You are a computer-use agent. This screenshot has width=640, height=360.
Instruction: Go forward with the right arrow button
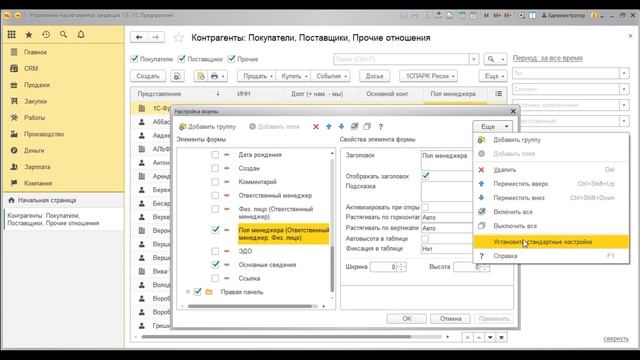pos(156,37)
